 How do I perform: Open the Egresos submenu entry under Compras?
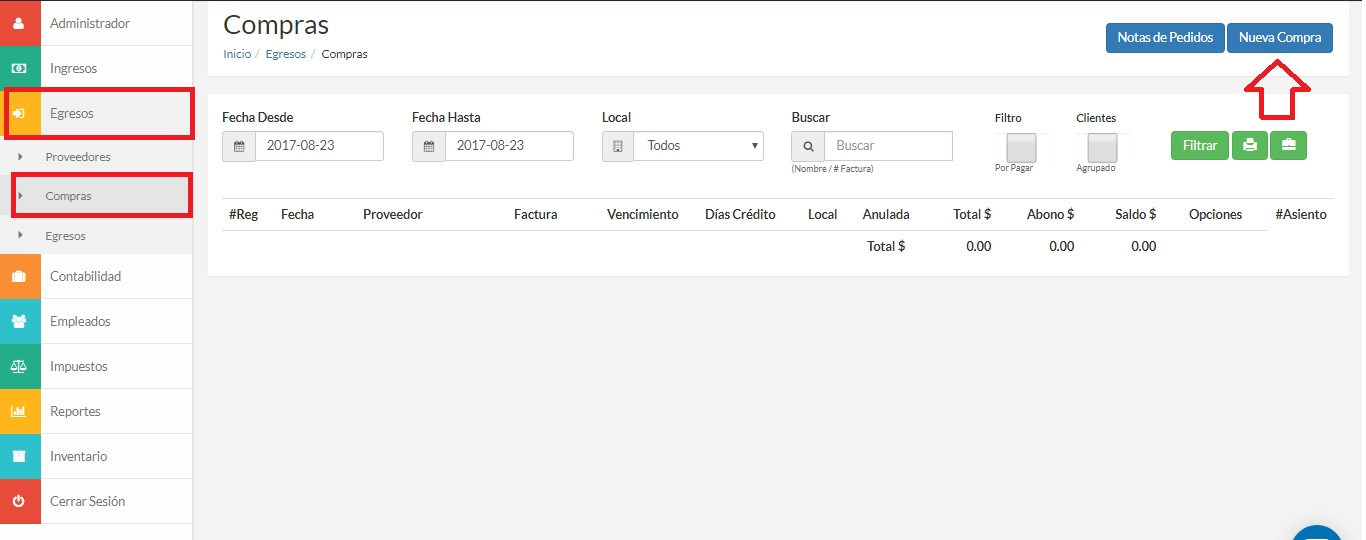65,236
